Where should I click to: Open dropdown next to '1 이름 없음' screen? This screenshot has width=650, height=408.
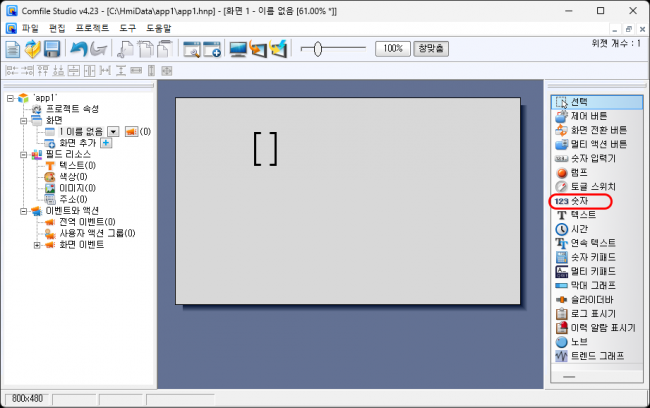pos(113,131)
